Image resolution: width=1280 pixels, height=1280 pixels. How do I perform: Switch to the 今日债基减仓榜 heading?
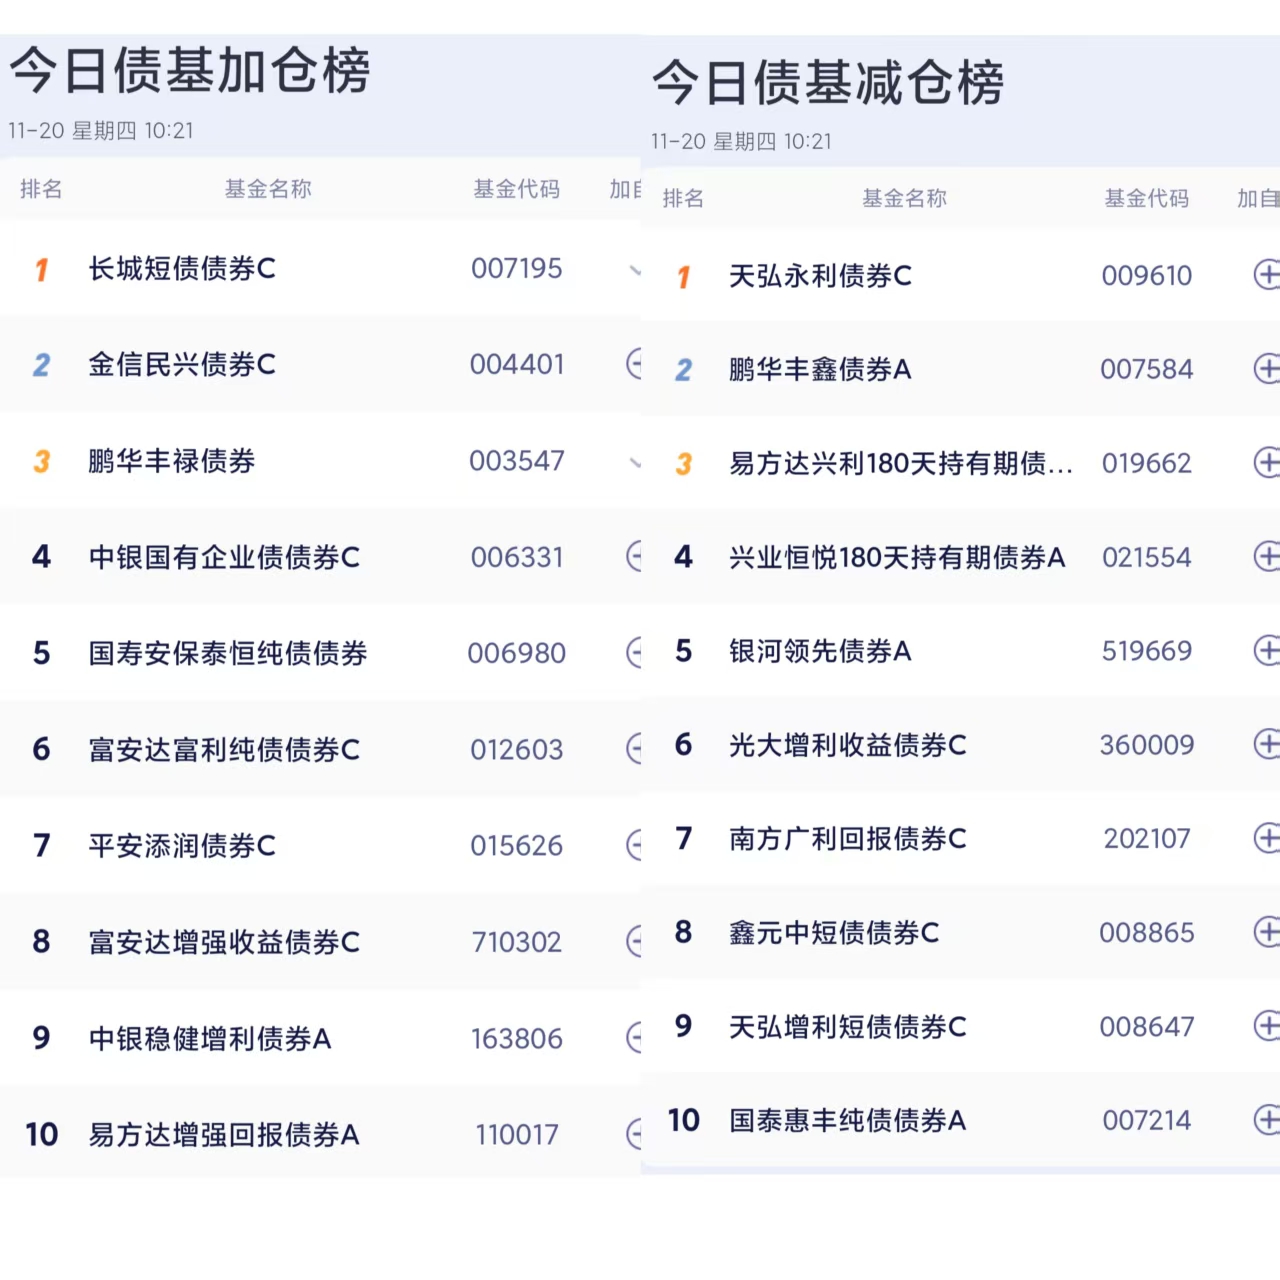tap(828, 82)
